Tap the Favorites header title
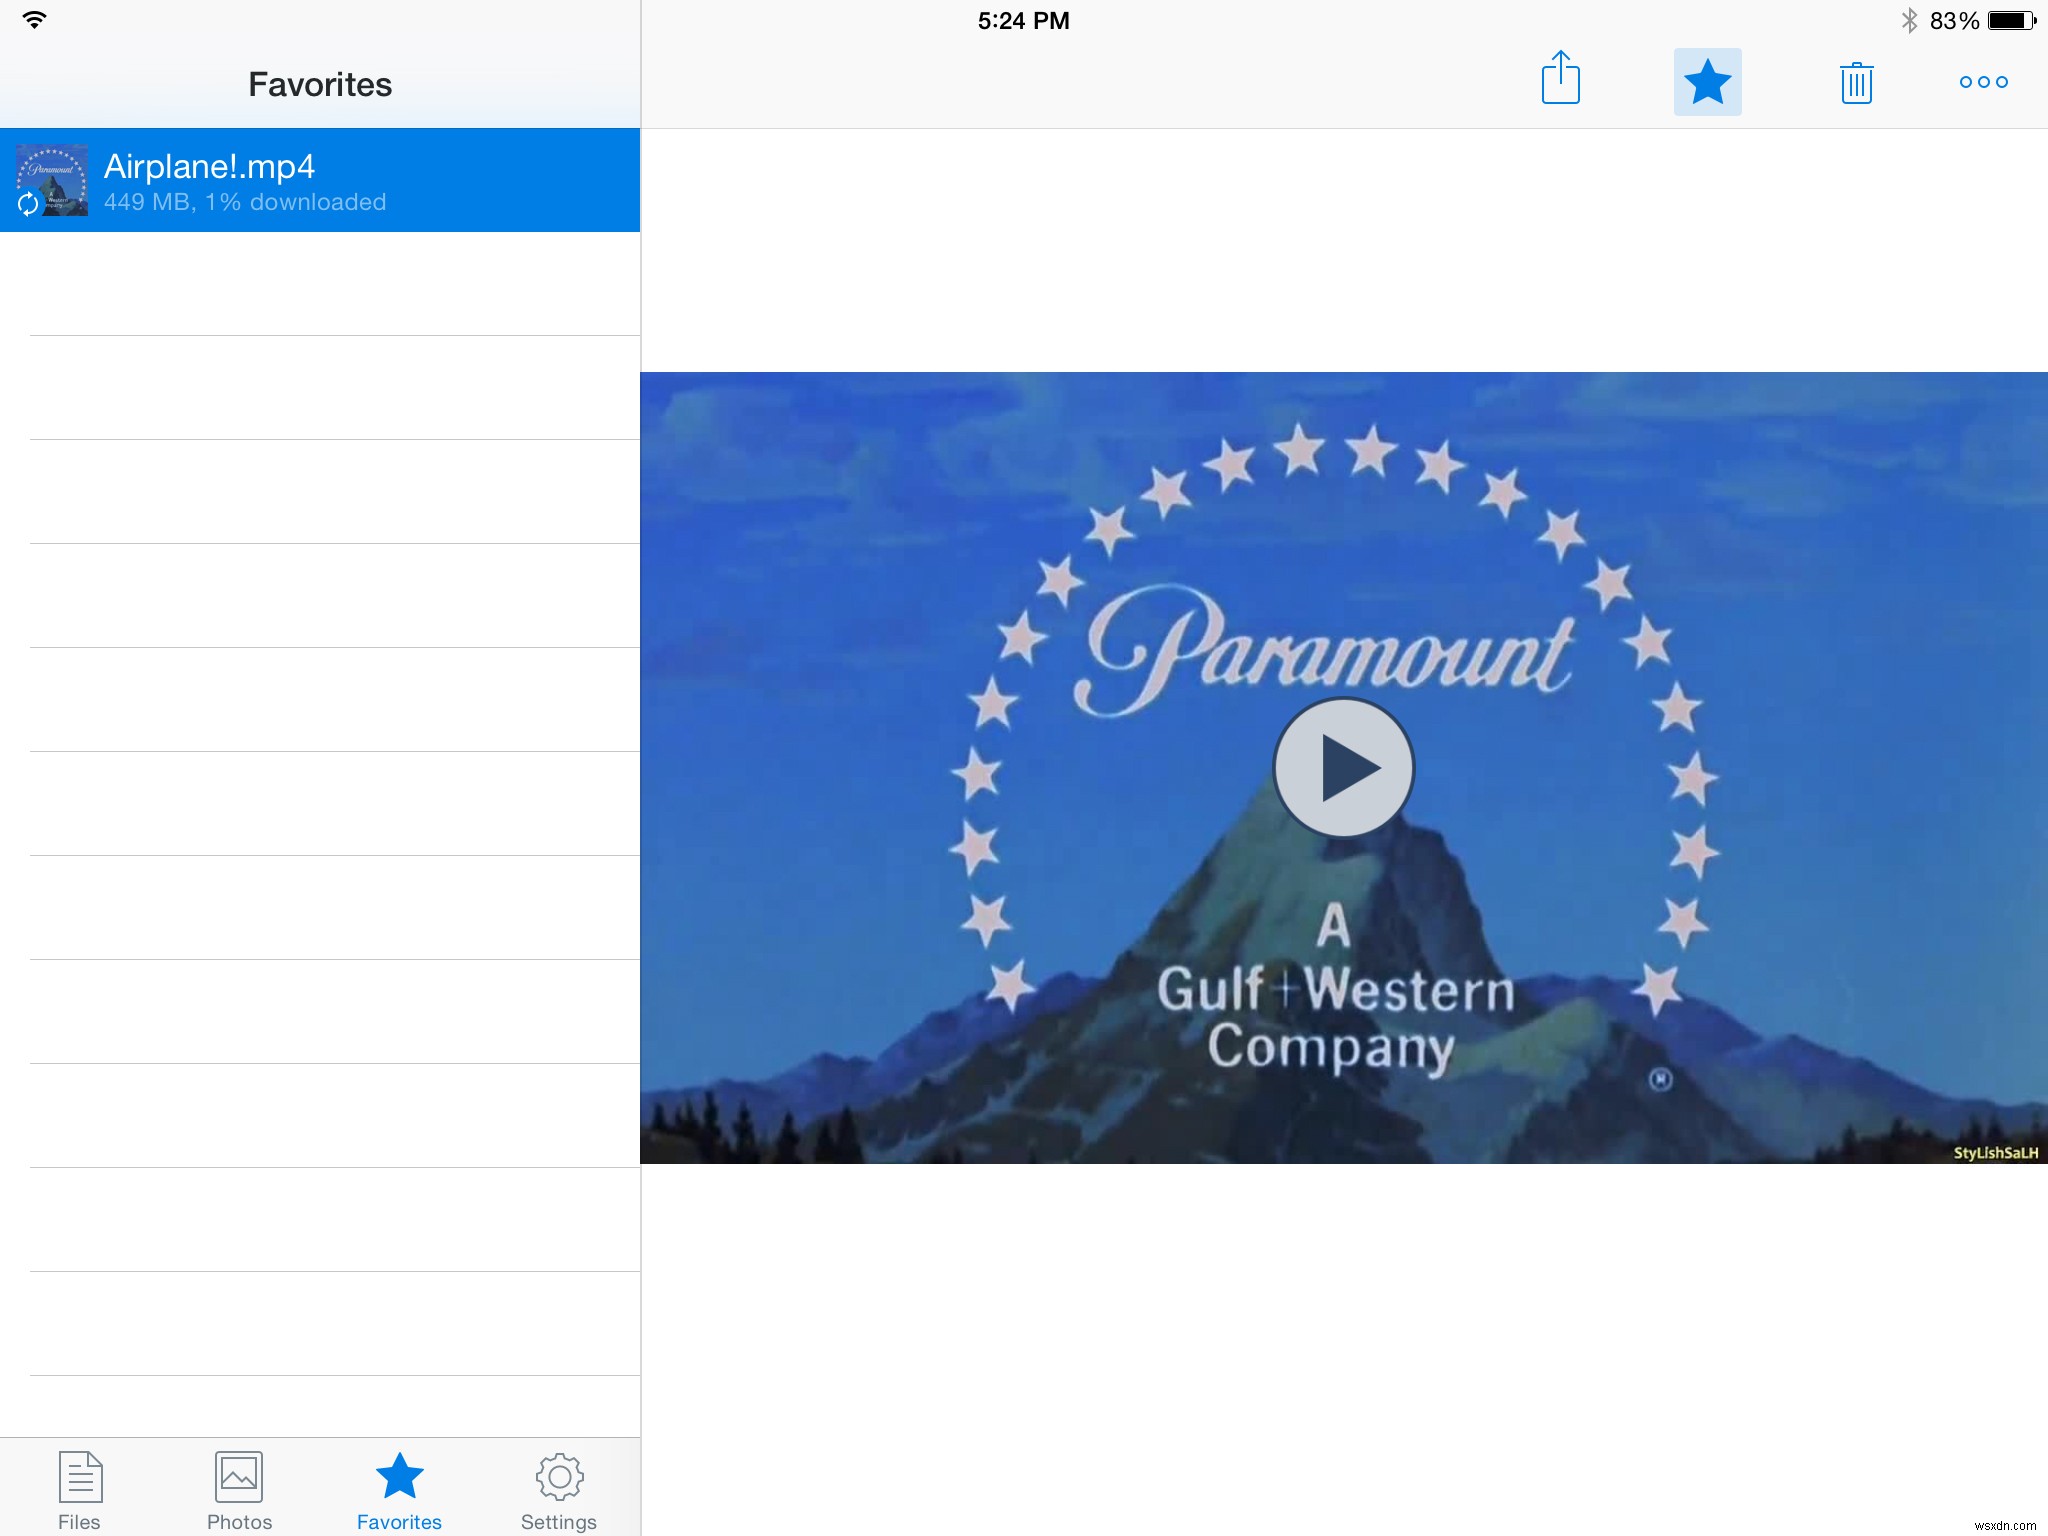Viewport: 2048px width, 1536px height. (x=319, y=84)
